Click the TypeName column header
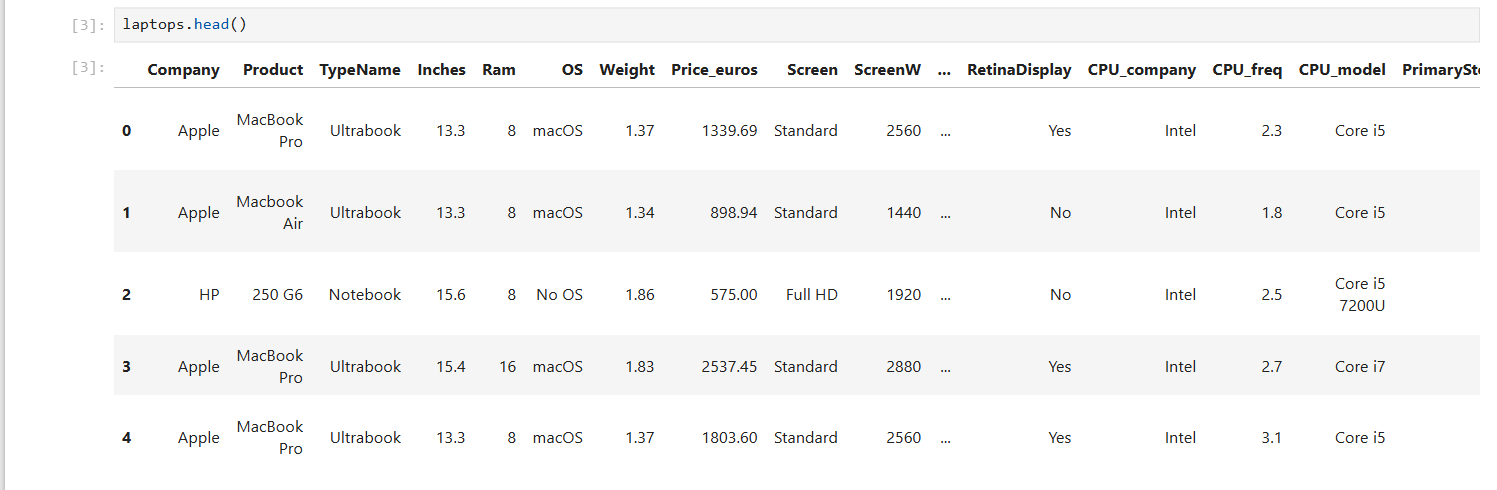Viewport: 1497px width, 490px height. click(360, 70)
